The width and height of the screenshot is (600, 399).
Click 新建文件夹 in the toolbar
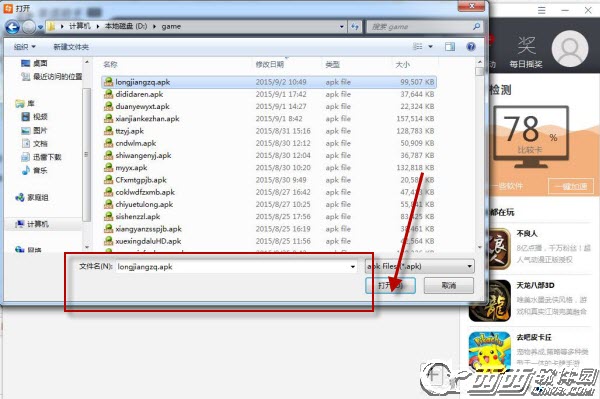coord(71,47)
